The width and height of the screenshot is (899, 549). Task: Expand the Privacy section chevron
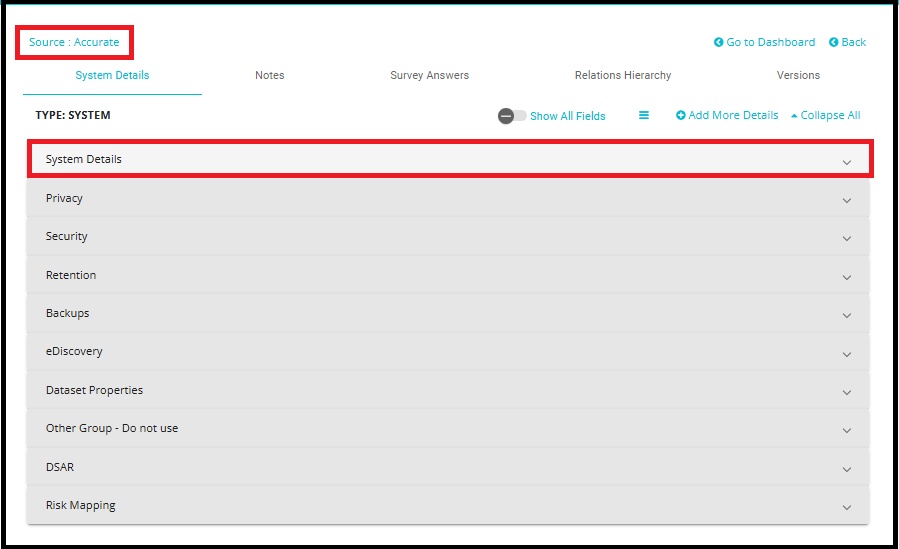point(846,200)
